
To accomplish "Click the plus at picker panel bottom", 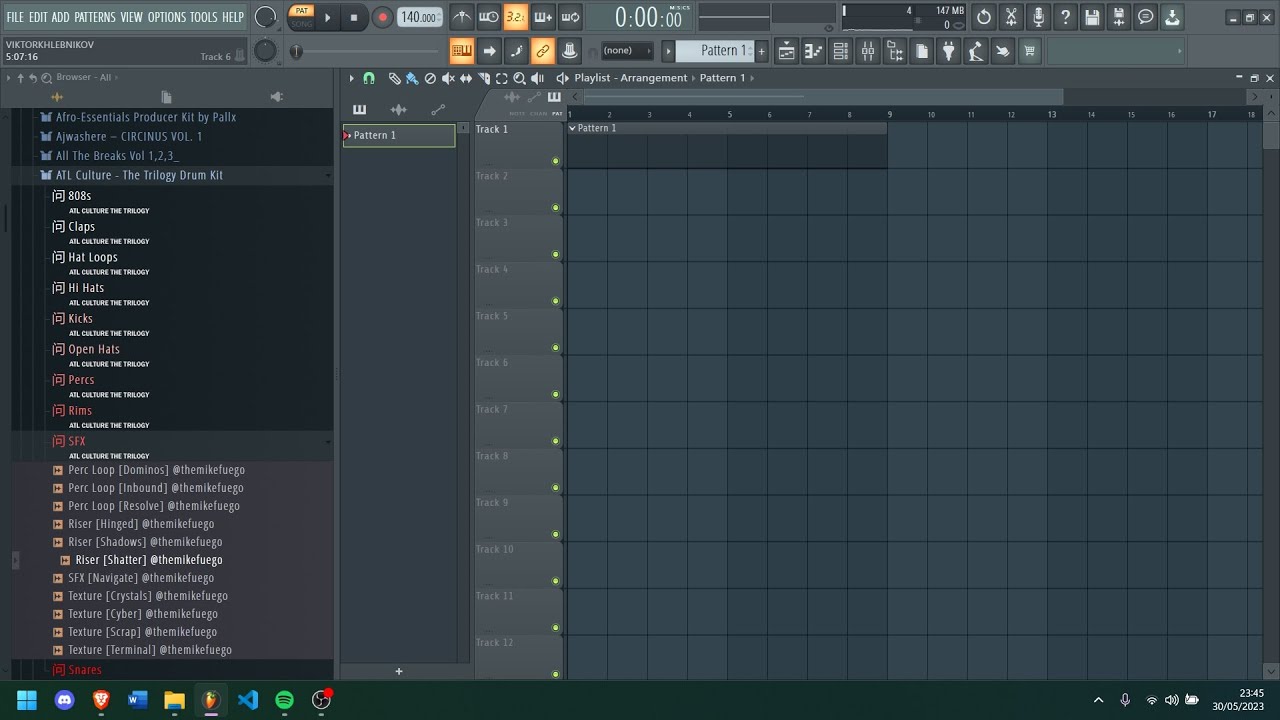I will pyautogui.click(x=398, y=671).
